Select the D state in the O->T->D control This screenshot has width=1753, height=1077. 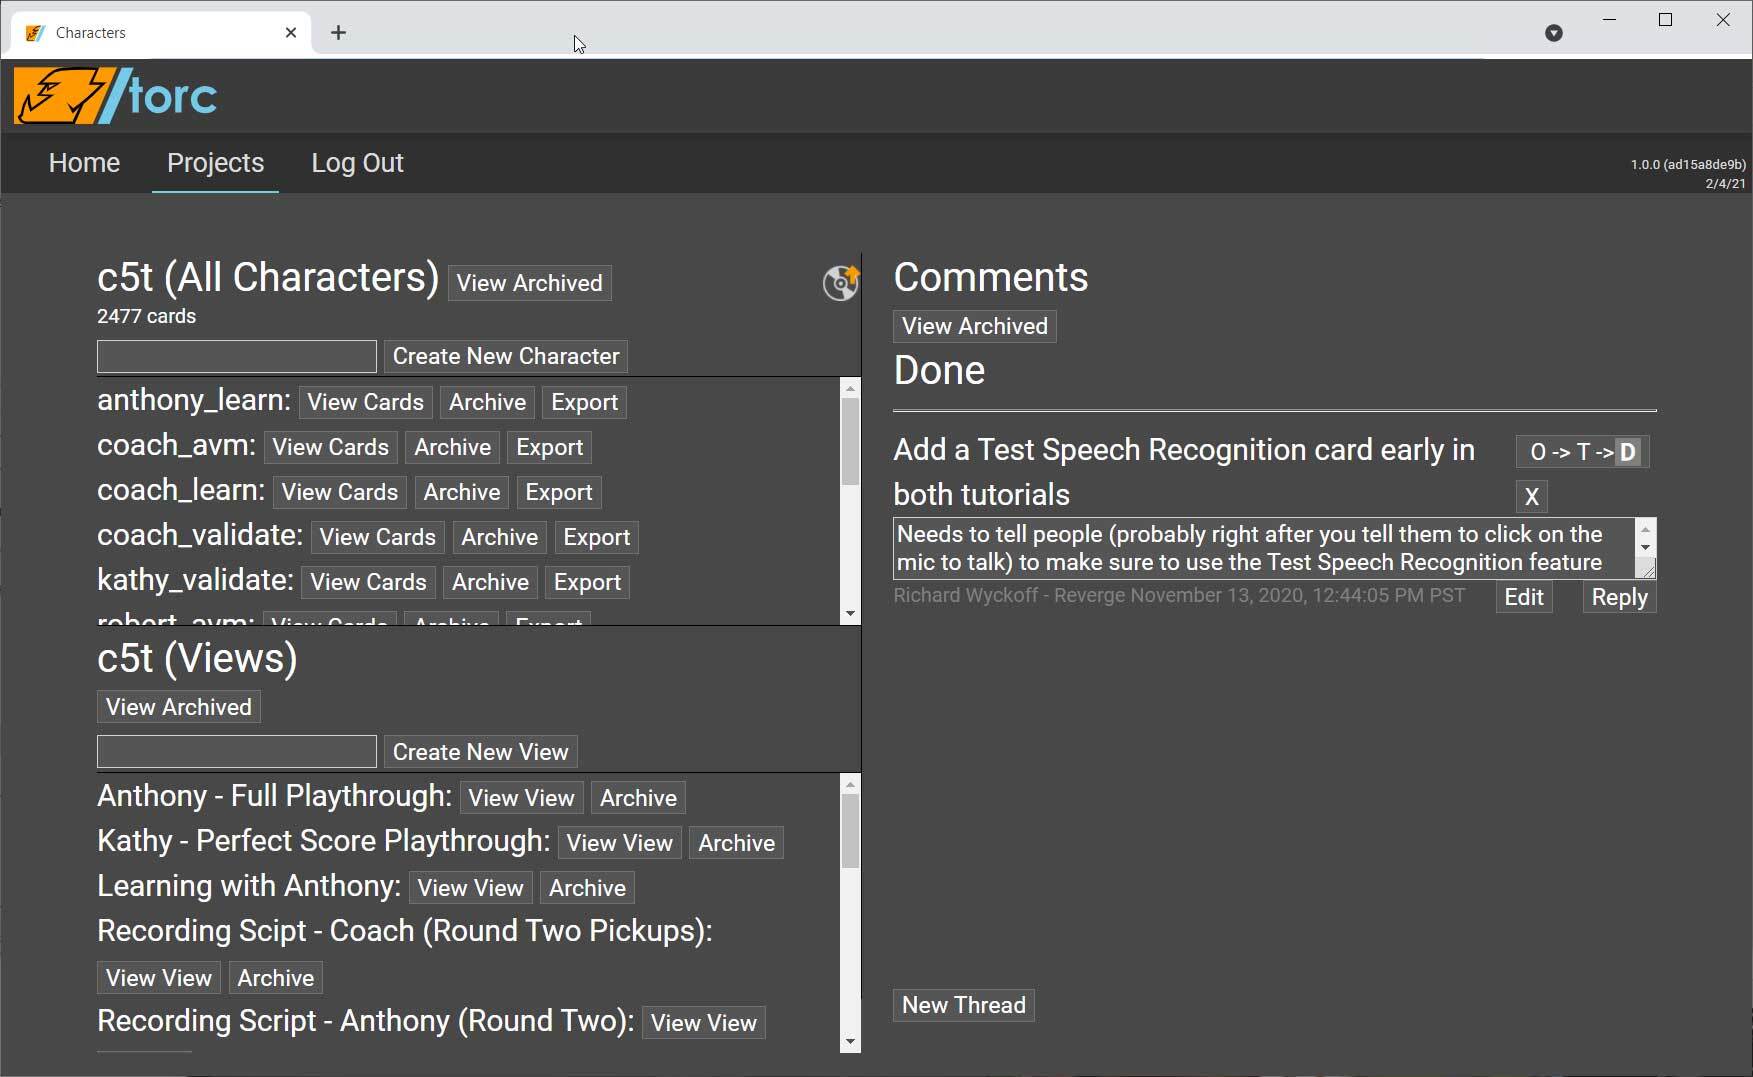[1627, 452]
